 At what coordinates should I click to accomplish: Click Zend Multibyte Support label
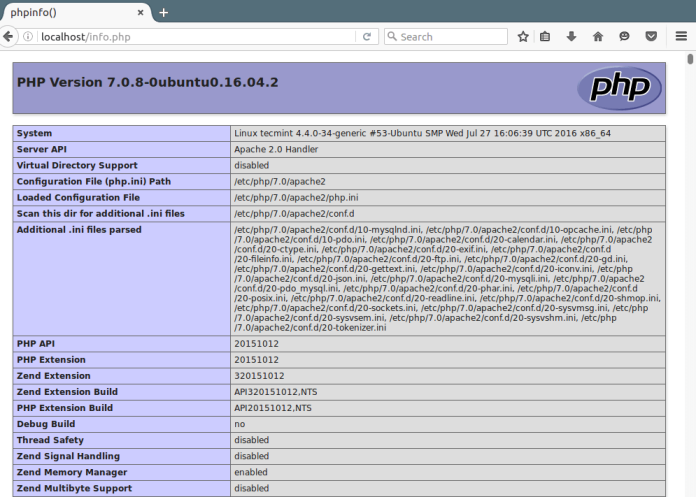pos(74,488)
